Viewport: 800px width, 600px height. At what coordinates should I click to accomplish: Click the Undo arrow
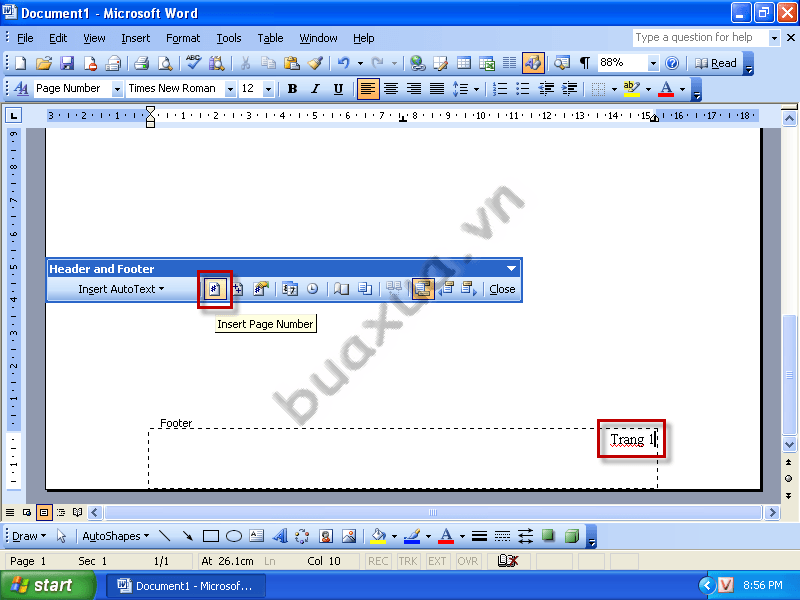coord(343,63)
